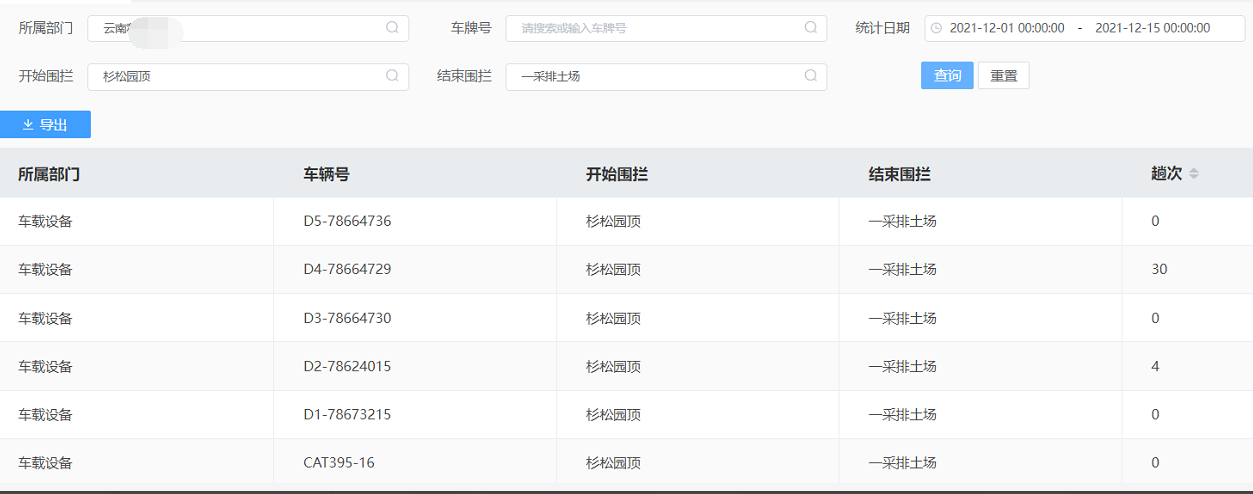The height and width of the screenshot is (494, 1253).
Task: Export data with 导出 button
Action: coord(45,125)
